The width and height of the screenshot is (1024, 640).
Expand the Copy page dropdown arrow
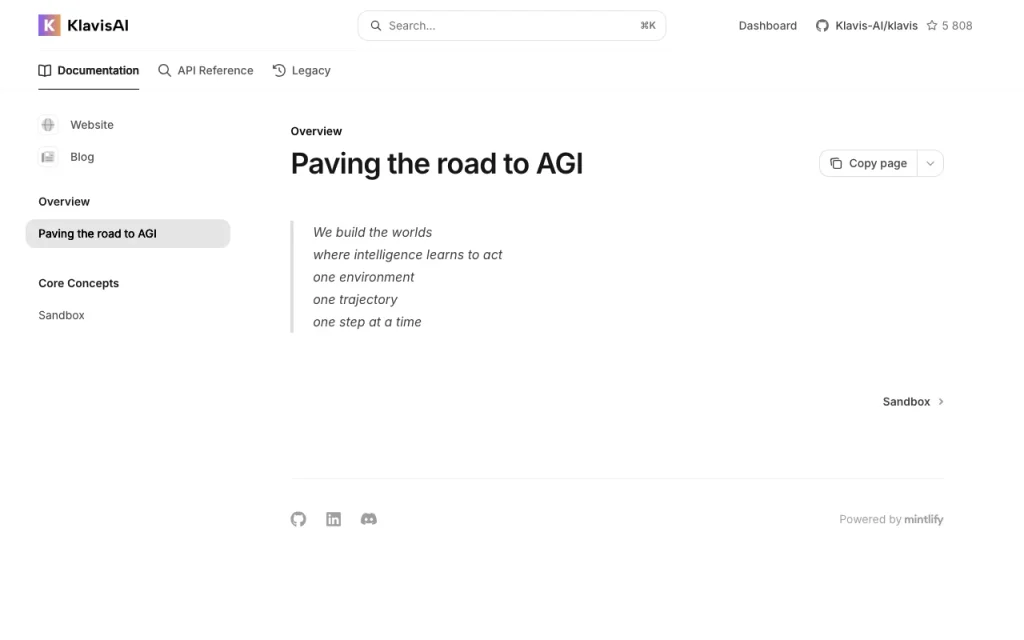(x=930, y=163)
